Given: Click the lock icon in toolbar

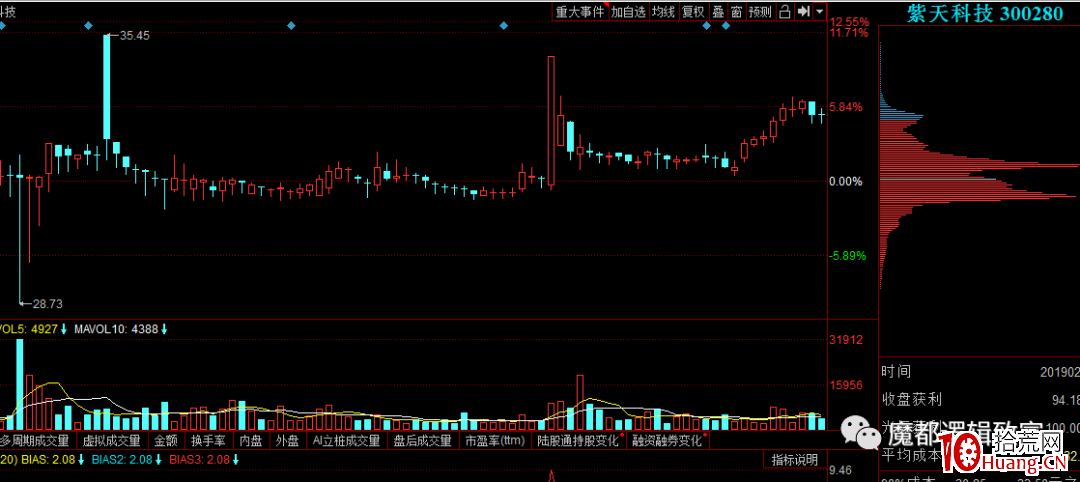Looking at the screenshot, I should click(784, 11).
